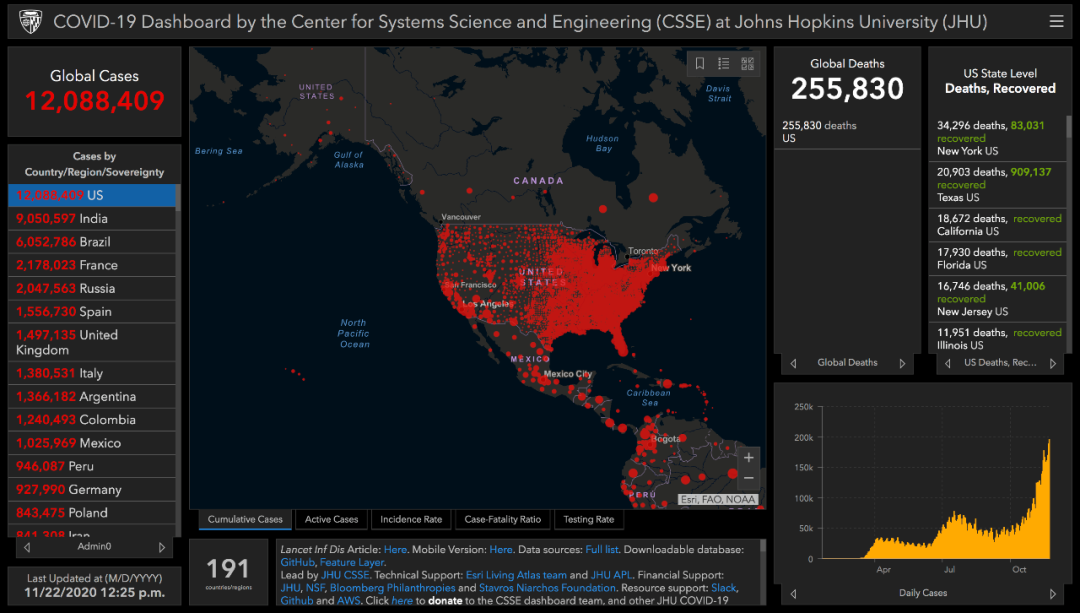The image size is (1080, 613).
Task: Choose France in cases list
Action: 92,265
